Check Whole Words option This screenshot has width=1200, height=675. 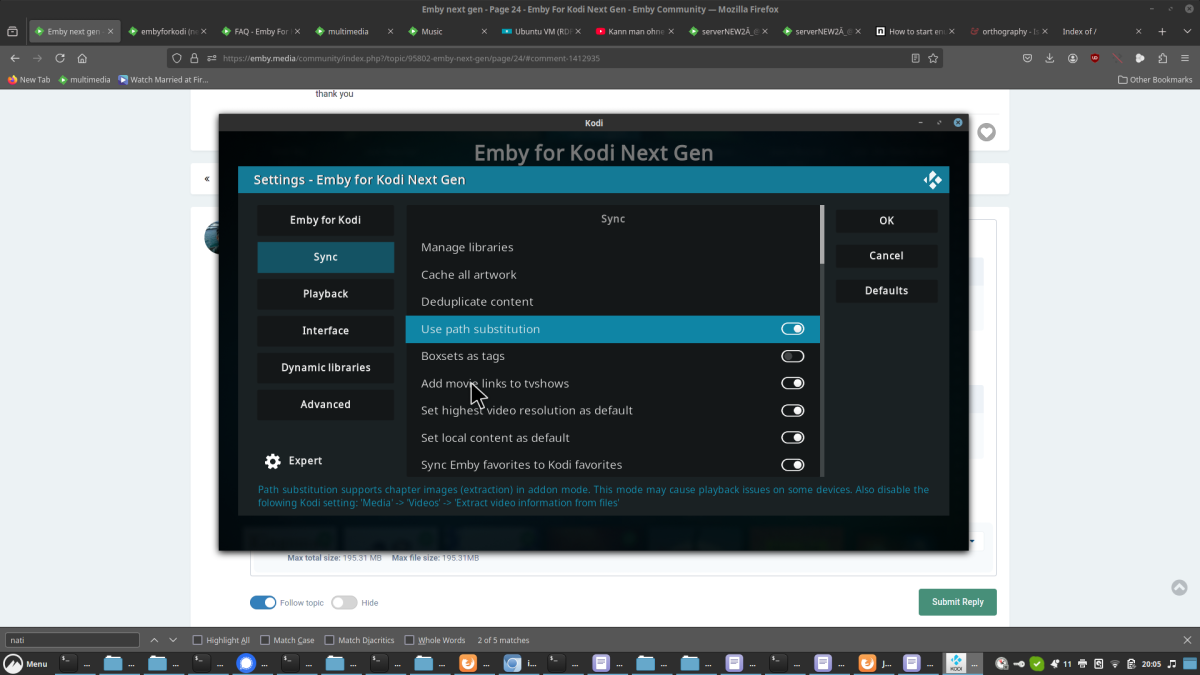[409, 640]
